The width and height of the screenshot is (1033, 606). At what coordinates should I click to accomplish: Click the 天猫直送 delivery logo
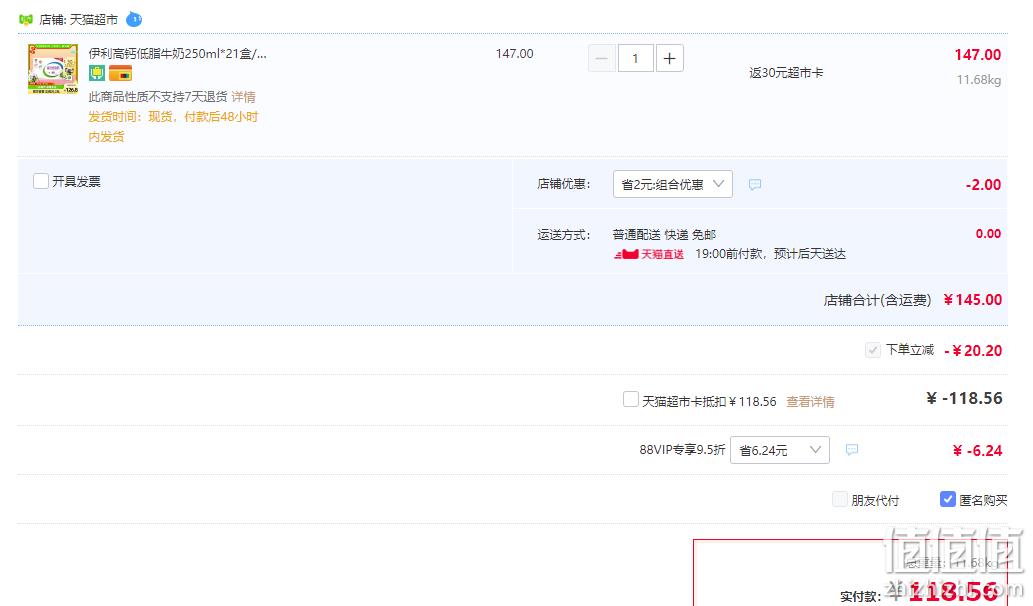[649, 254]
